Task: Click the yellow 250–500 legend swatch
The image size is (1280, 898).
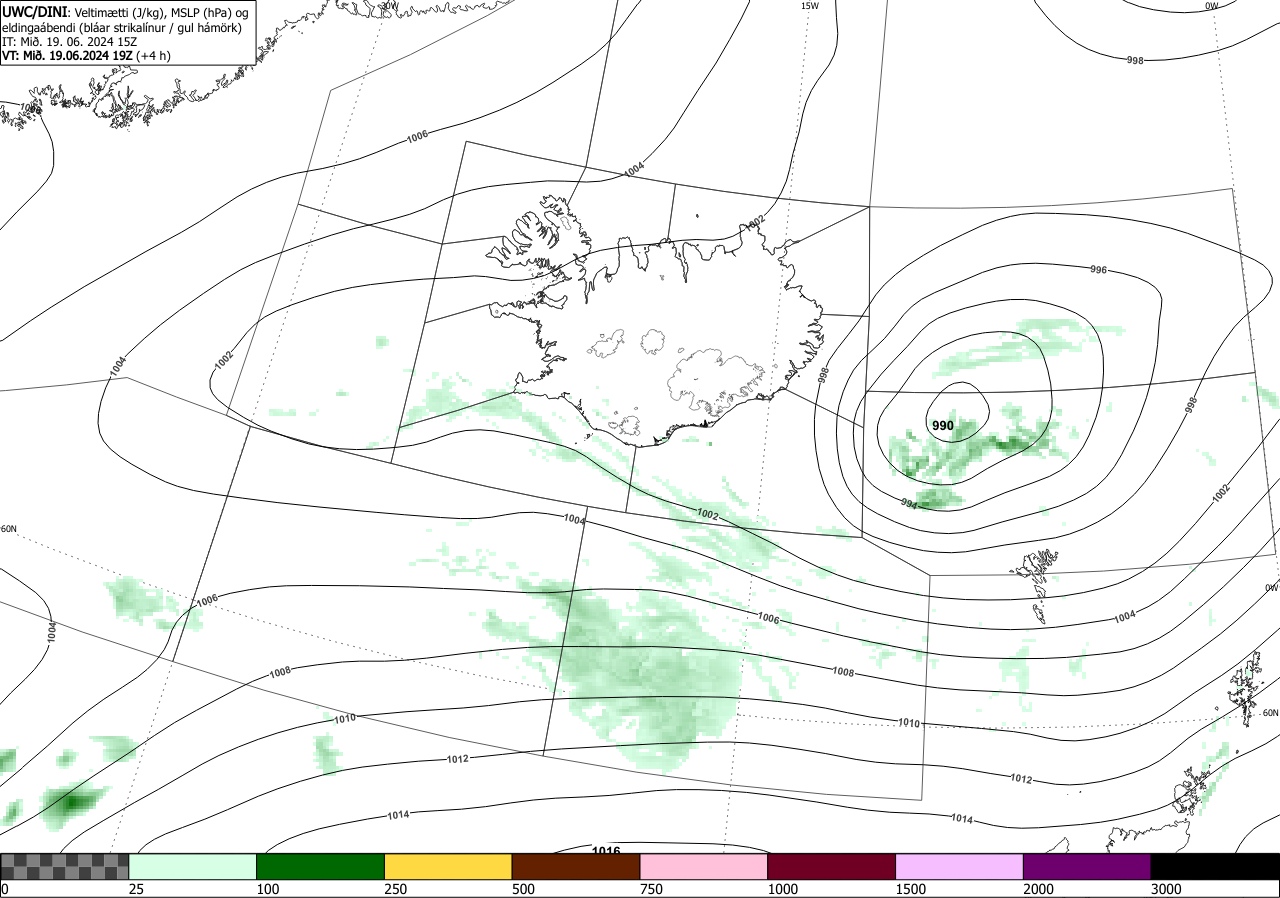Action: tap(448, 867)
